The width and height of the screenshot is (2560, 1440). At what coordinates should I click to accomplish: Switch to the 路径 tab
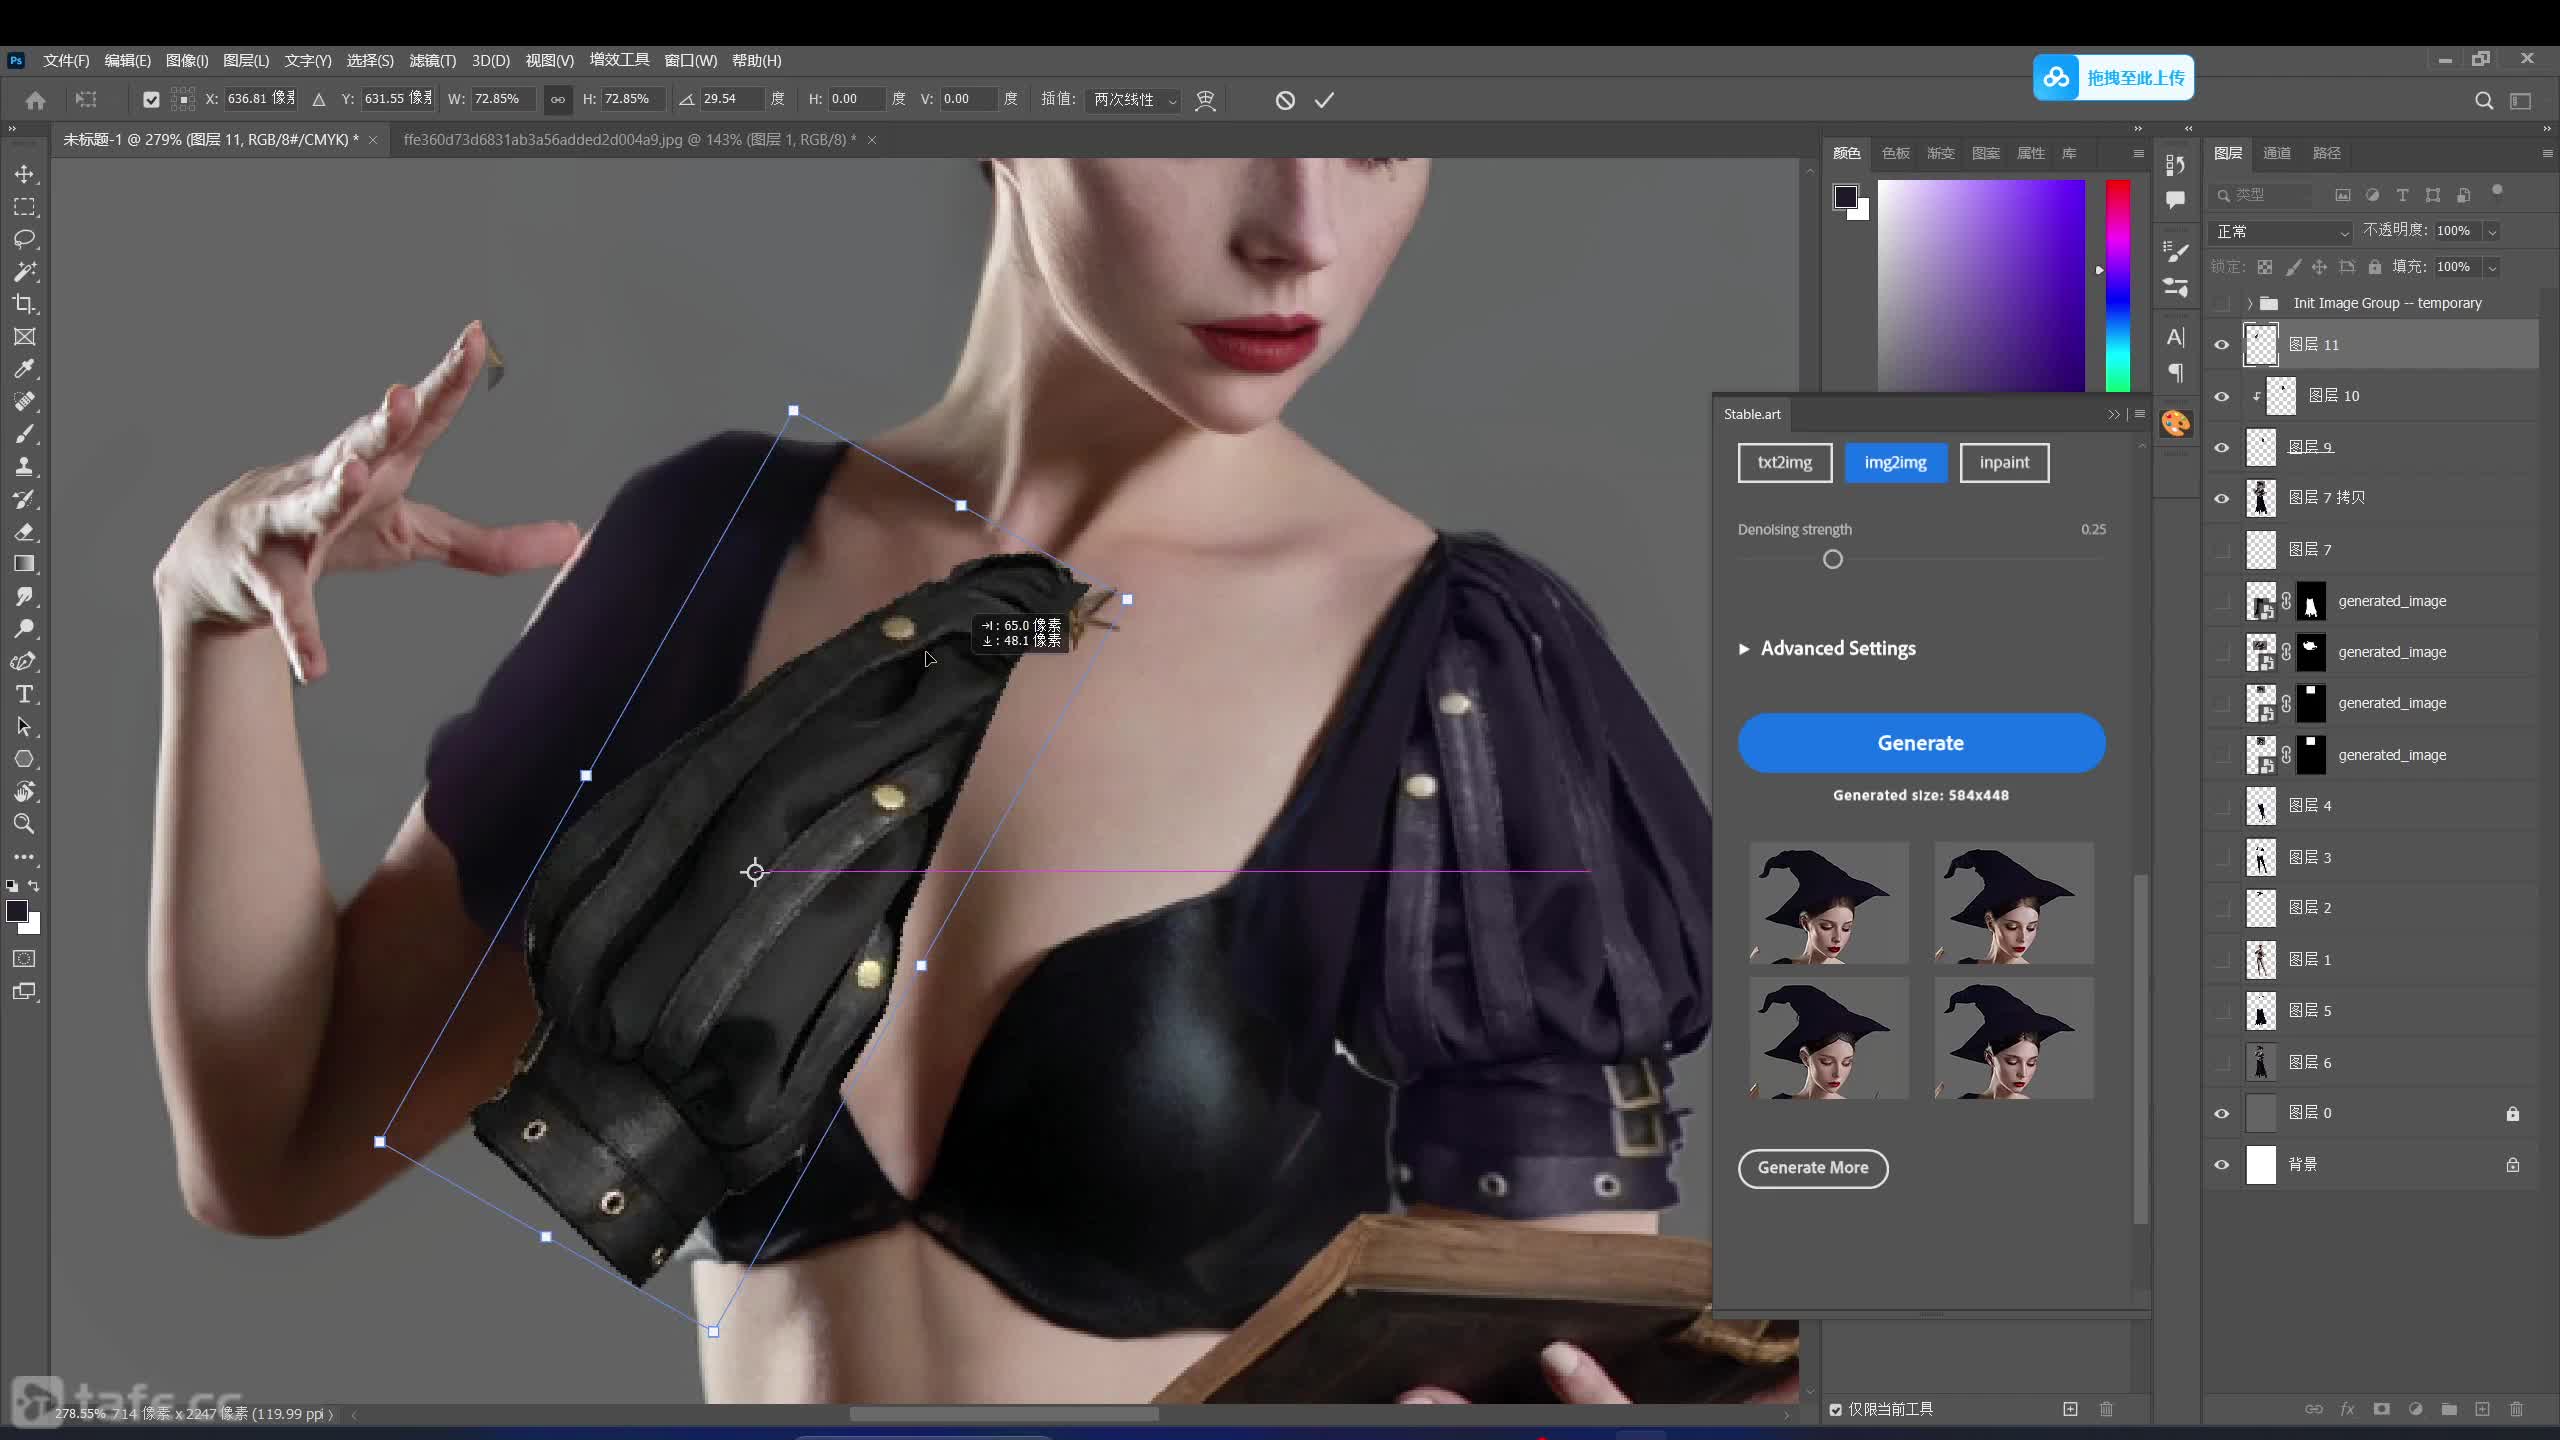2327,153
